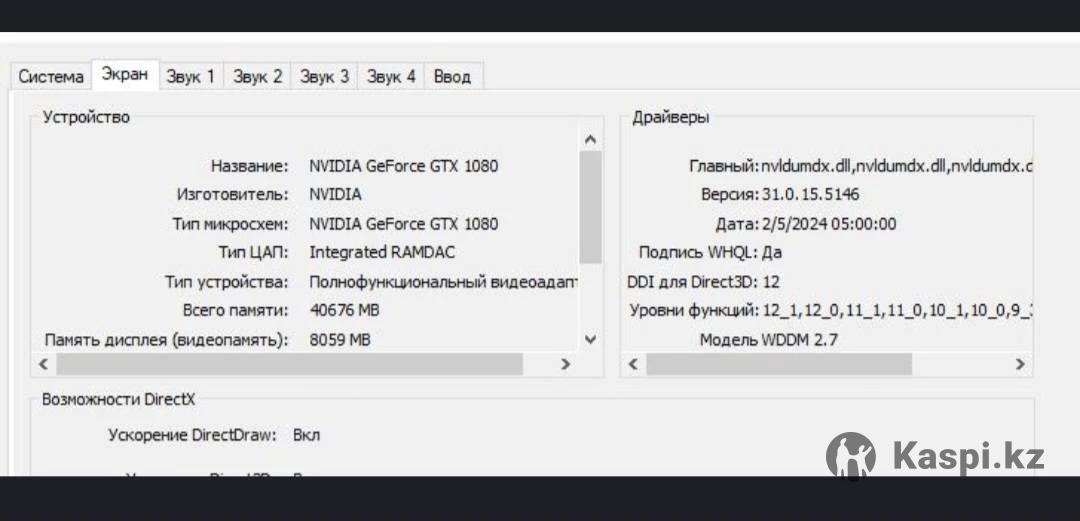Click the Название value NVIDIA GeForce GTX 1080
The height and width of the screenshot is (521, 1080).
click(403, 166)
